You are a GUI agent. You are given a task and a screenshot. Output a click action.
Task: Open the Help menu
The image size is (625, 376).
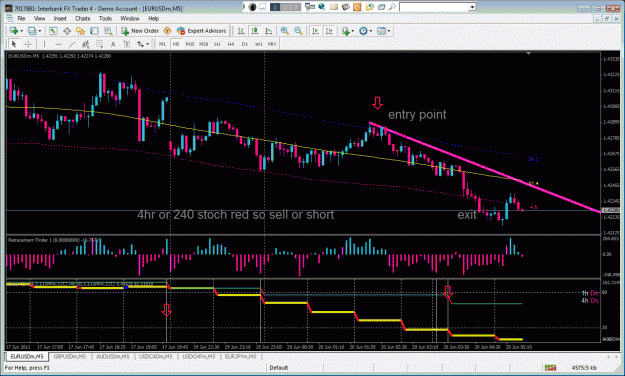[x=153, y=18]
